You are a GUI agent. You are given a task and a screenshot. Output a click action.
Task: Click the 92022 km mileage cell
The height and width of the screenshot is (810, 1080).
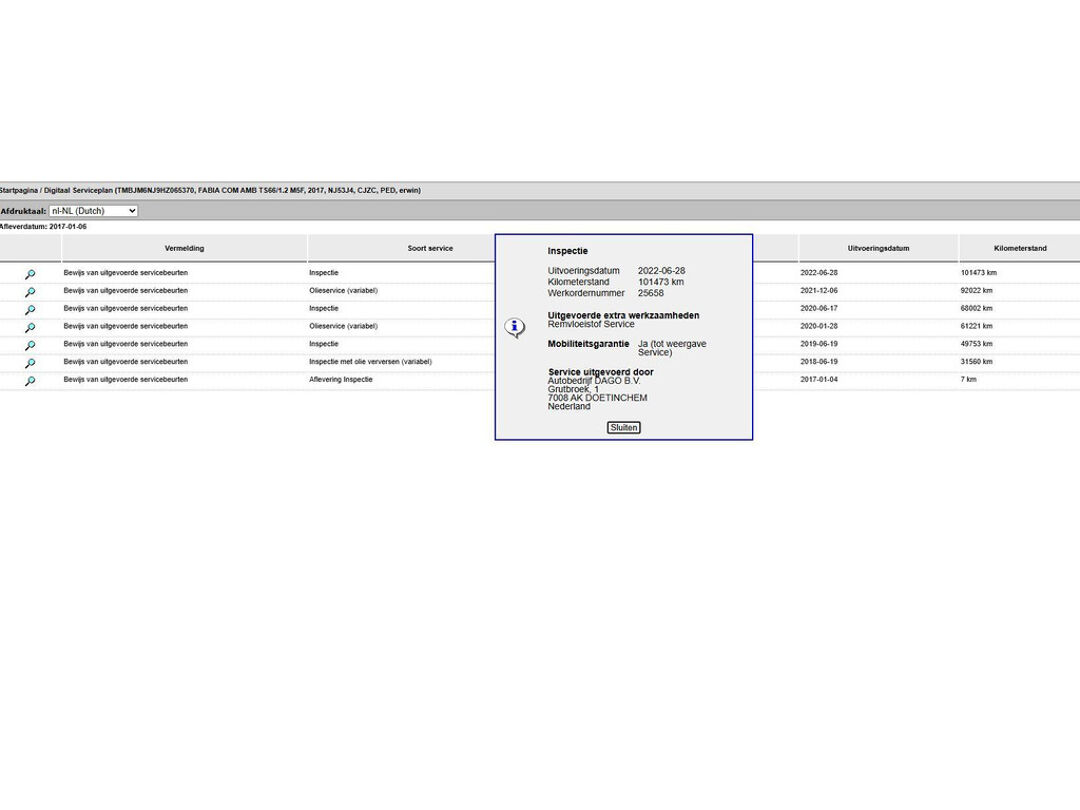pos(977,290)
